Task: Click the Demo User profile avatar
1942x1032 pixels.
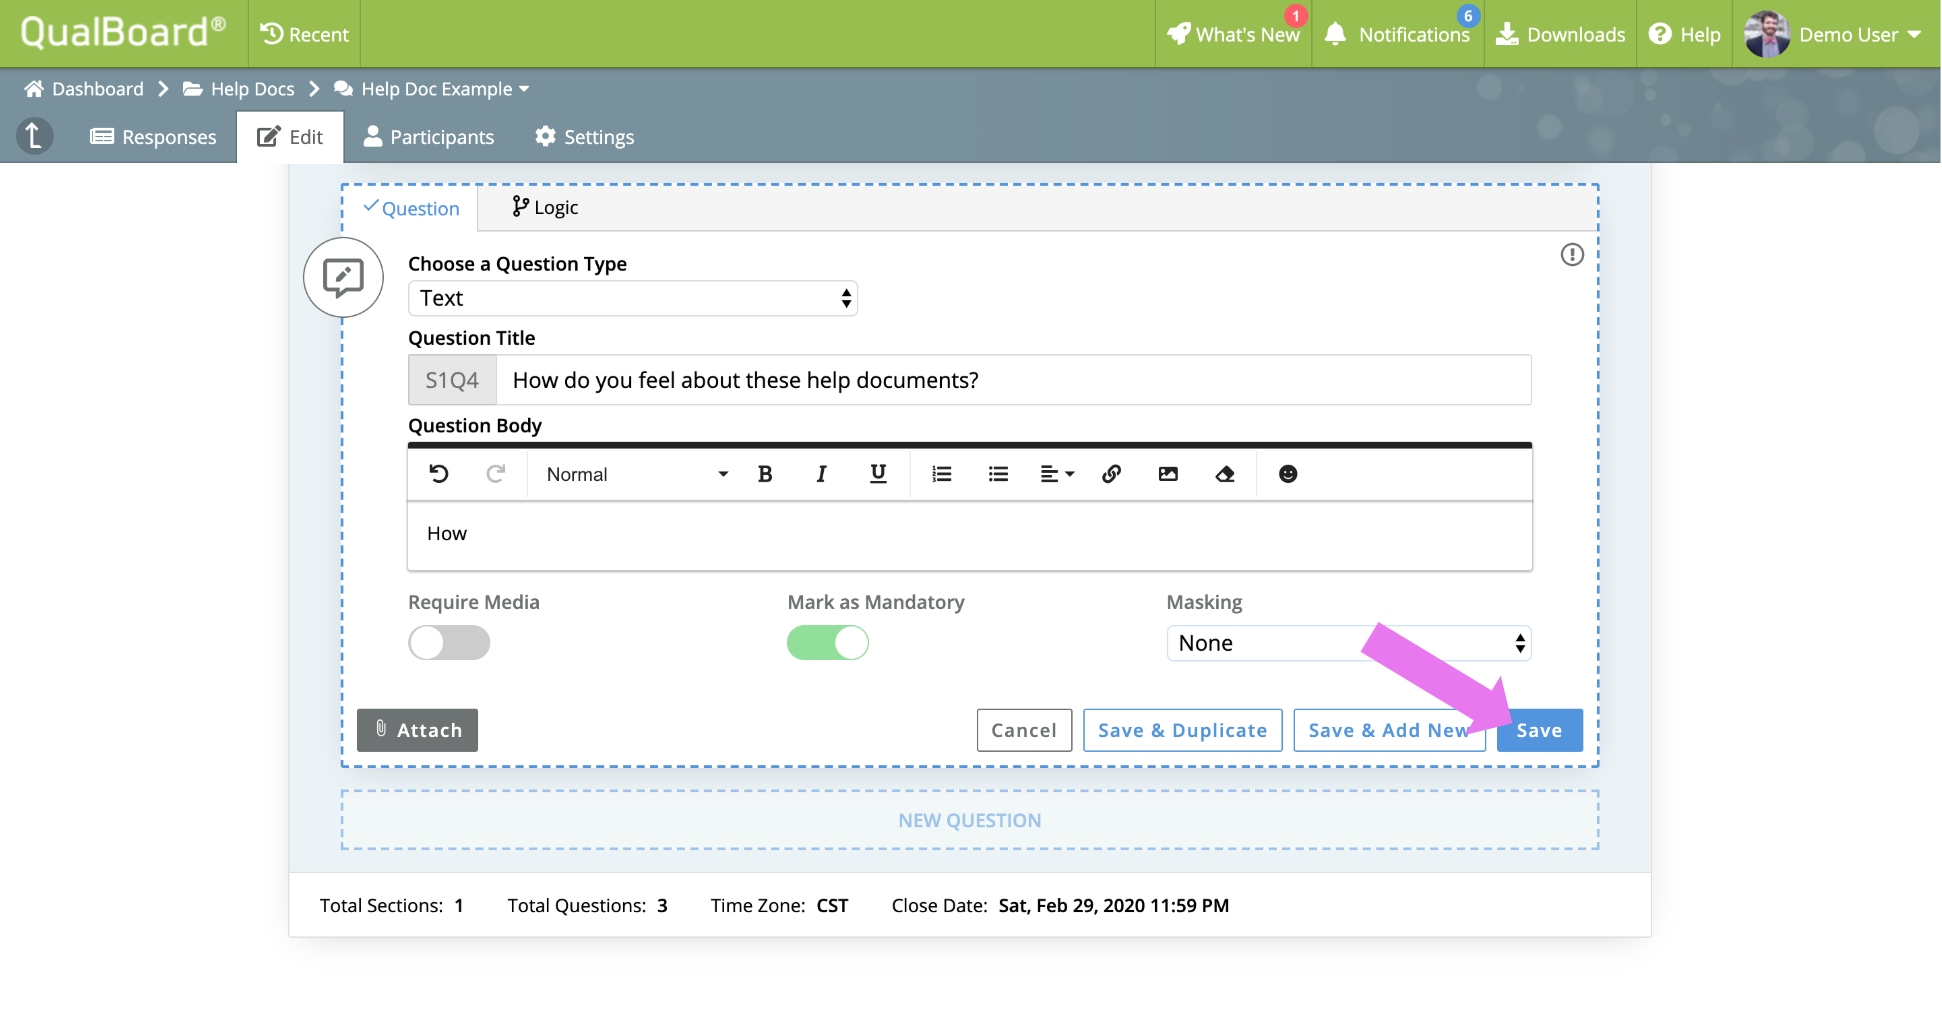Action: coord(1767,34)
